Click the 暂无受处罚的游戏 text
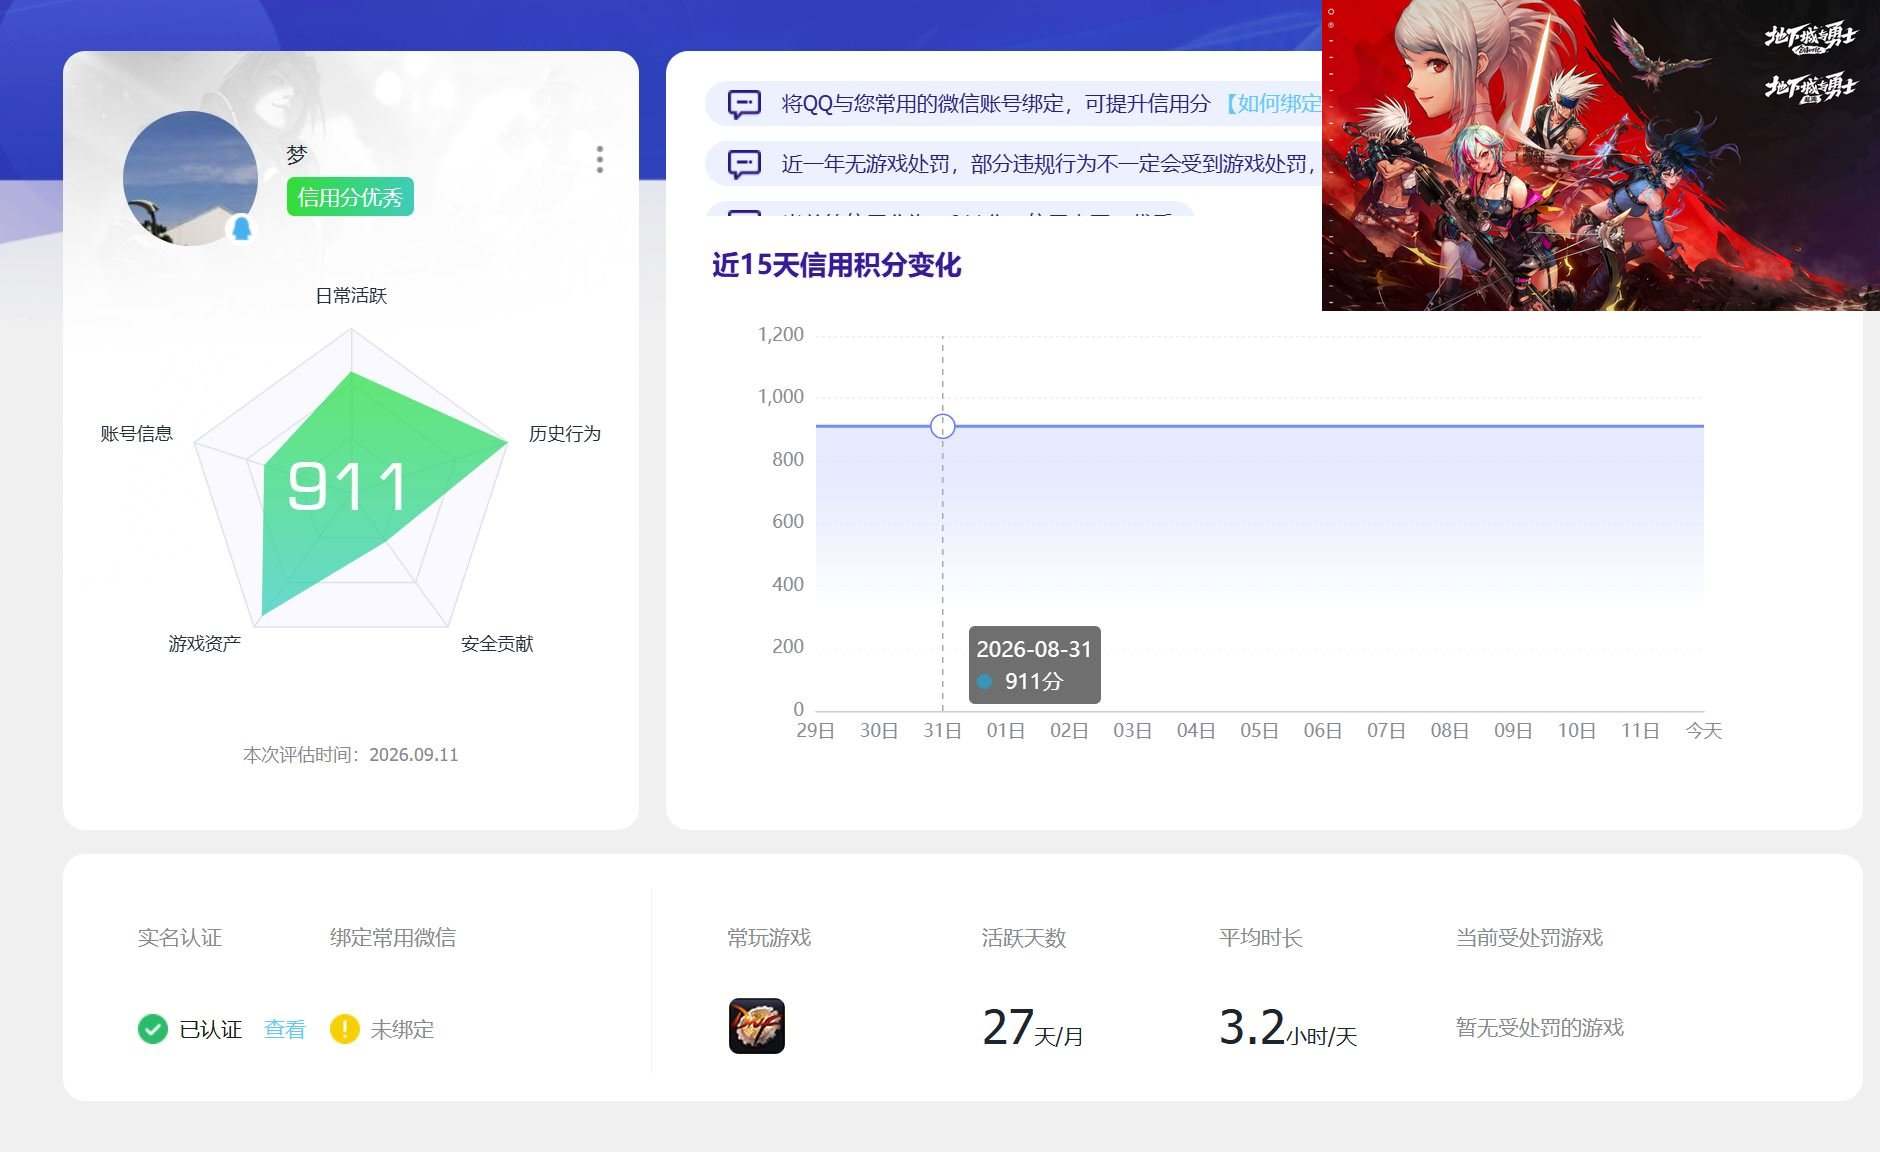The image size is (1880, 1152). click(1540, 1028)
